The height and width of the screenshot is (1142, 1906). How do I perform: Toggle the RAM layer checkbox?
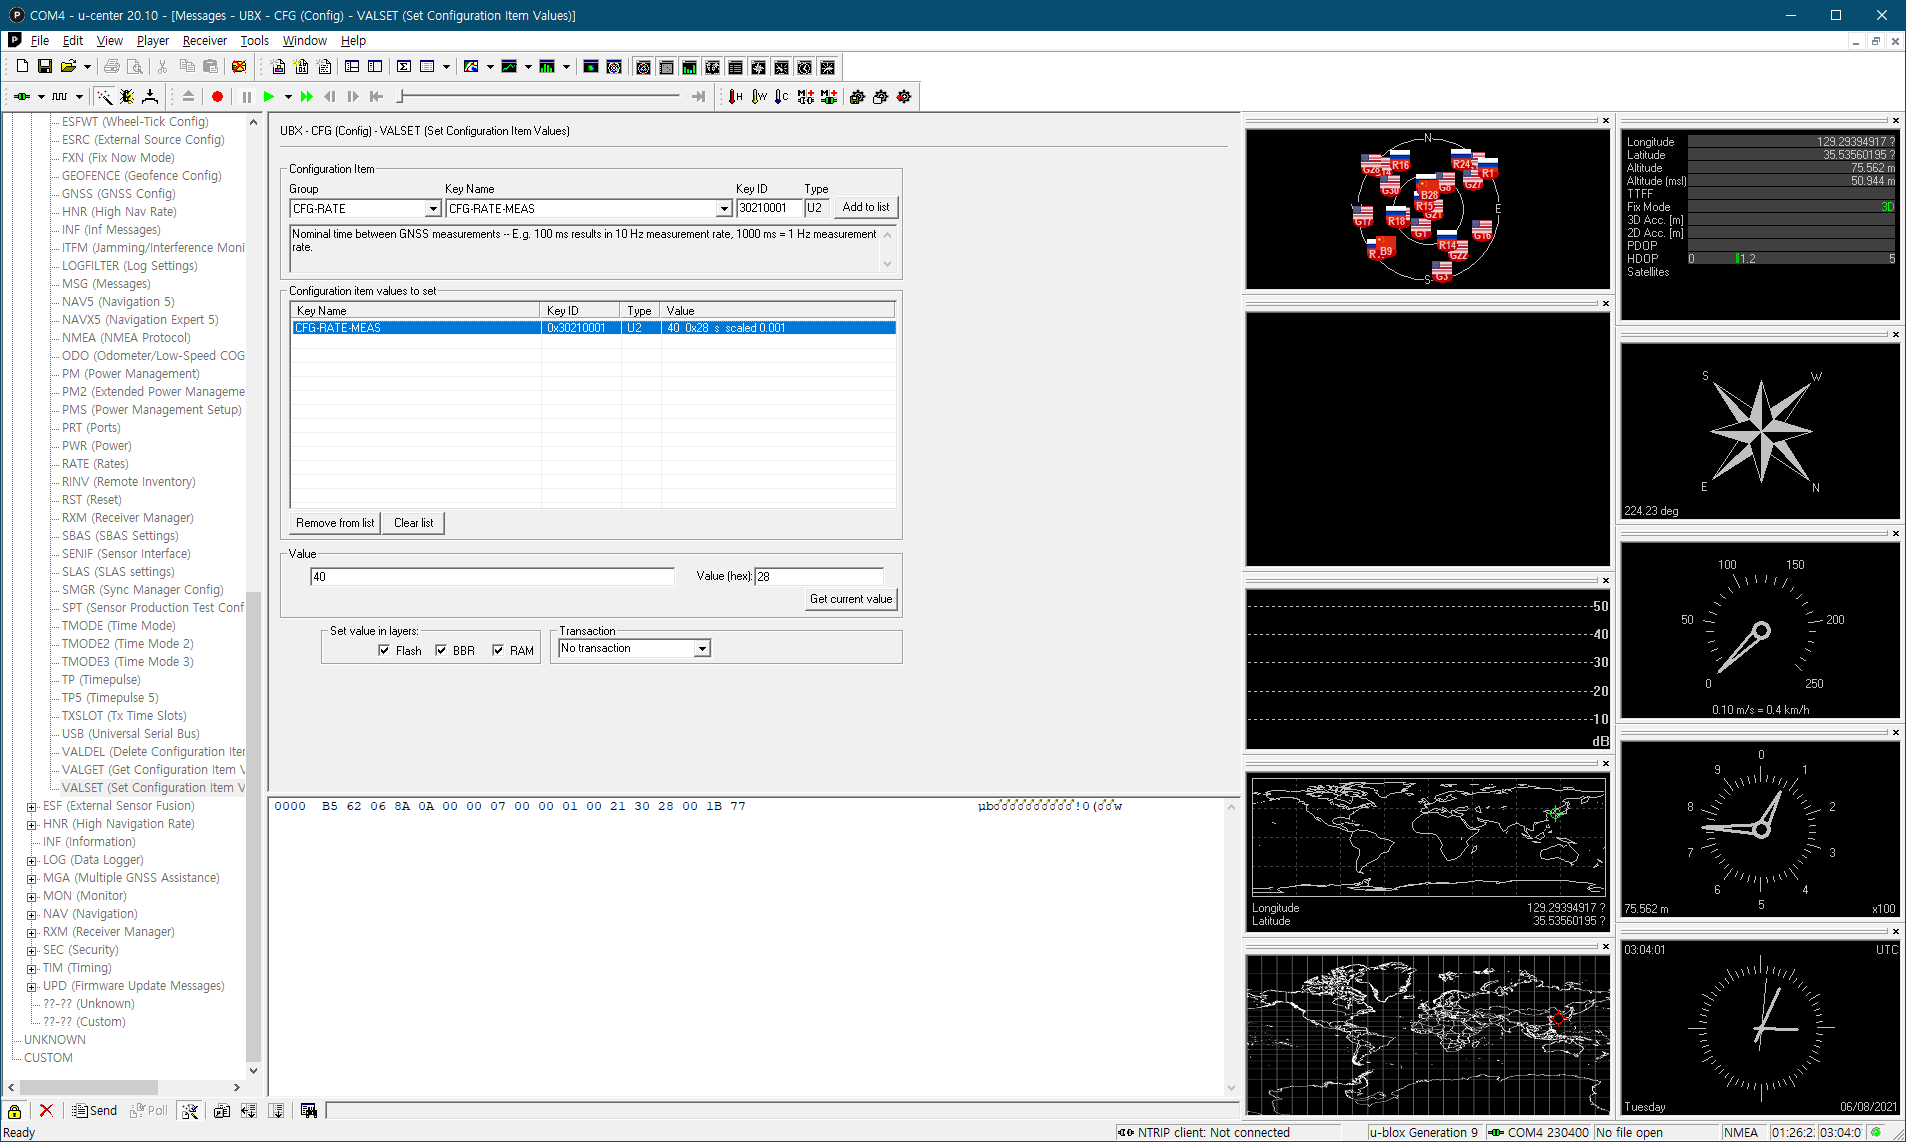click(x=498, y=650)
